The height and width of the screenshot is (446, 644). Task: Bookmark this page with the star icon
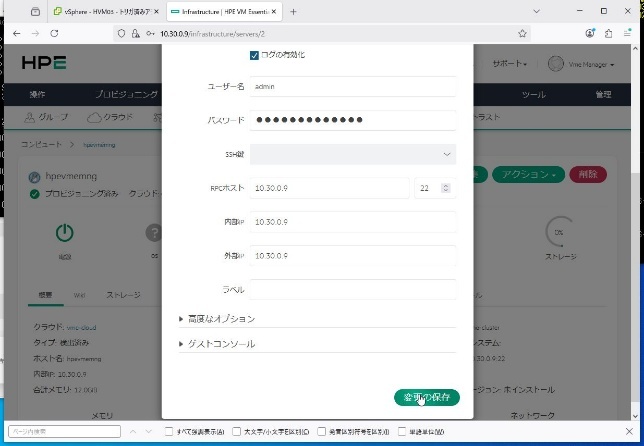(x=522, y=33)
